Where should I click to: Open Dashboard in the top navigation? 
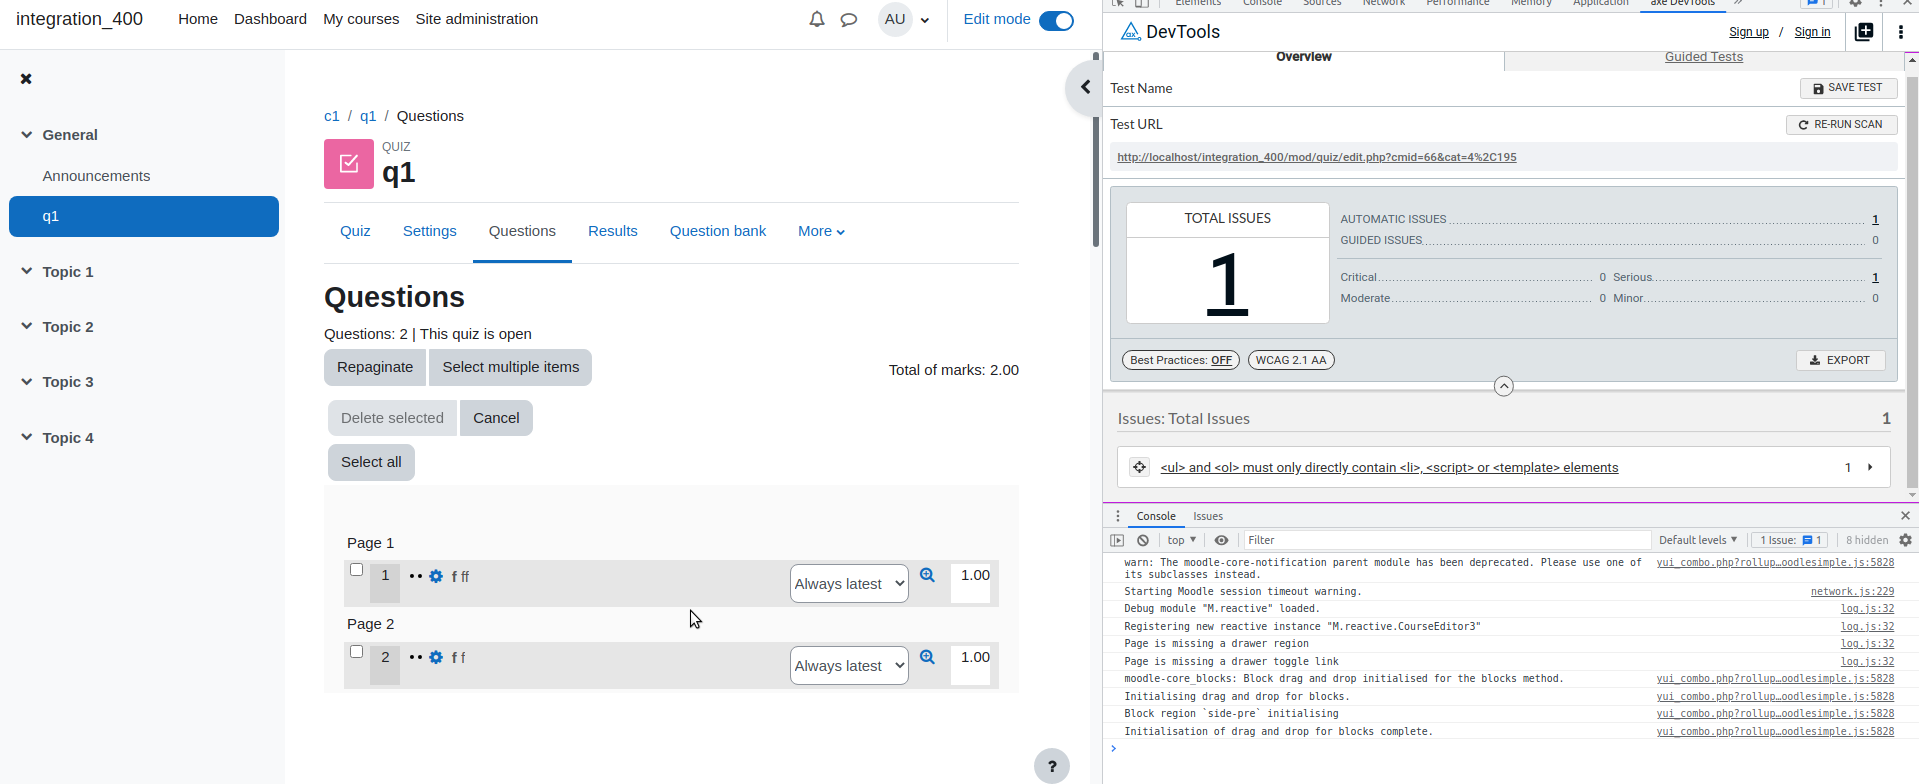pos(270,19)
